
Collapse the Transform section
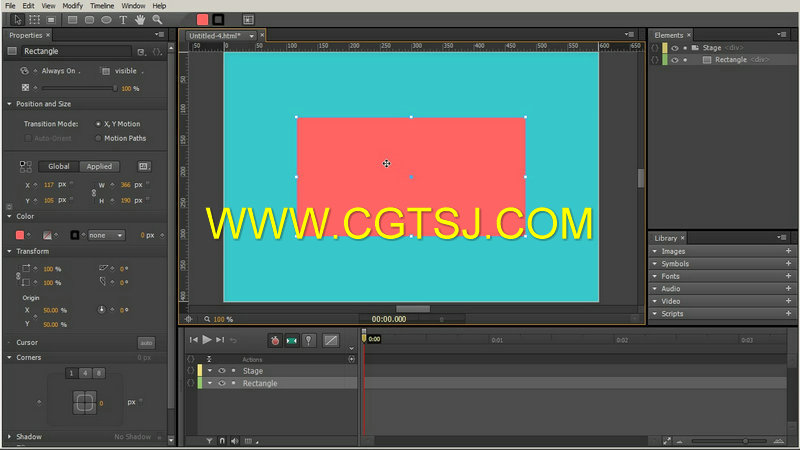tap(9, 251)
